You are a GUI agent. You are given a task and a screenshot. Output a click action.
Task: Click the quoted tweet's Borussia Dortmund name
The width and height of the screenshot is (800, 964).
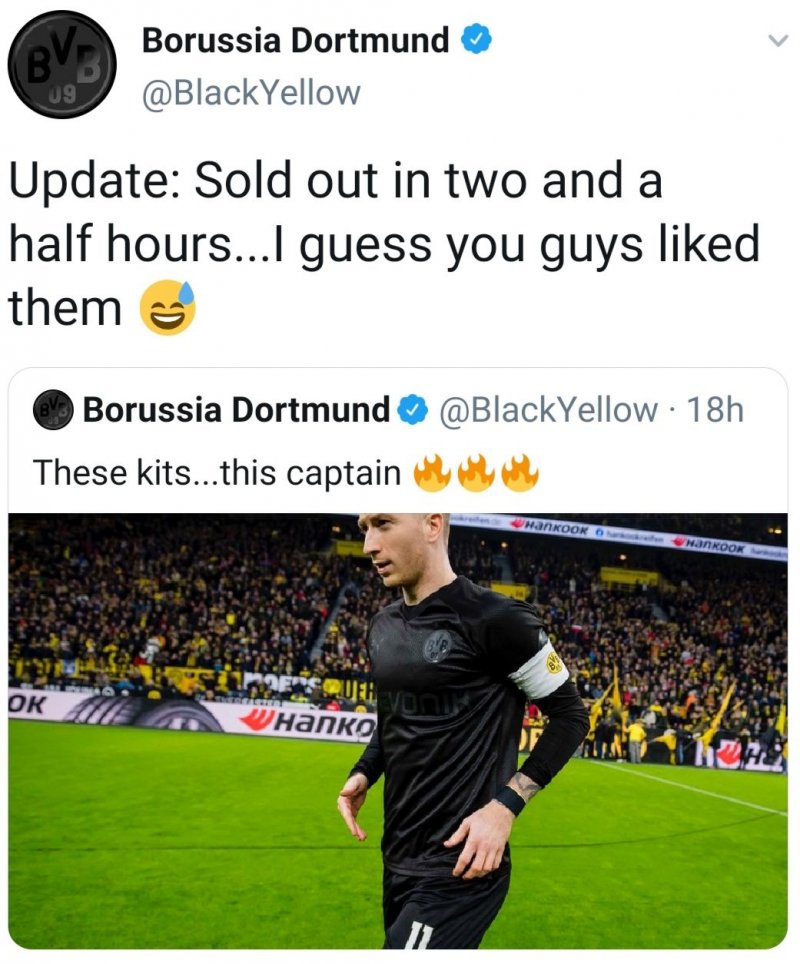237,410
